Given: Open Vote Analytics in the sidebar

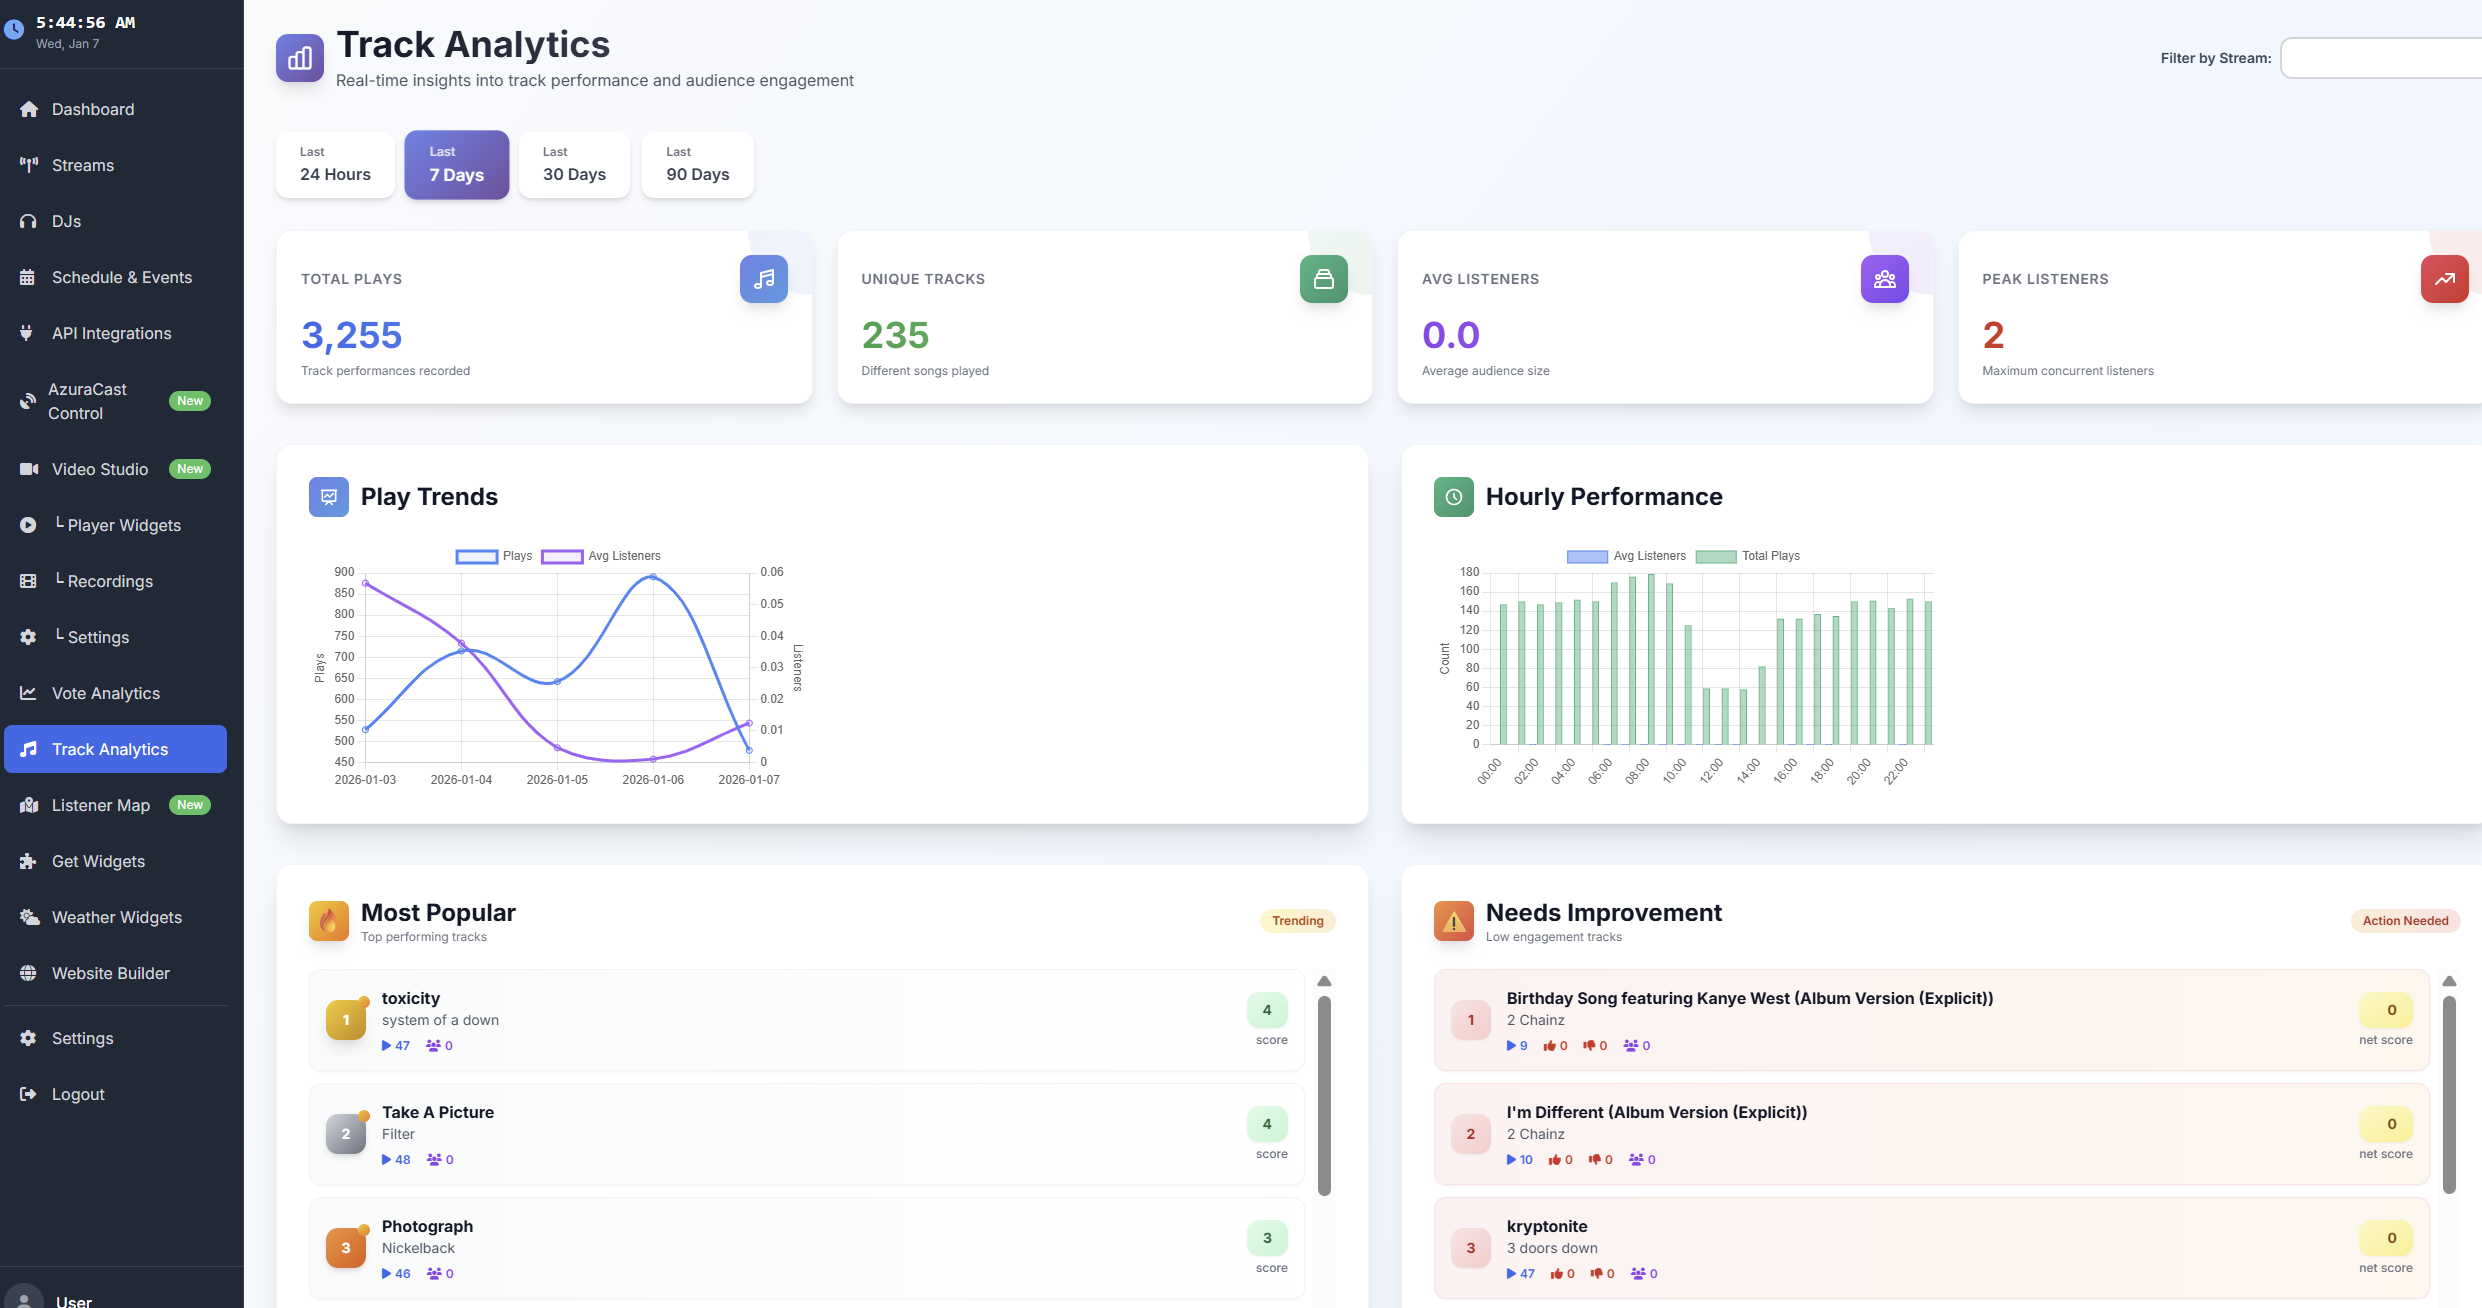Looking at the screenshot, I should (105, 693).
